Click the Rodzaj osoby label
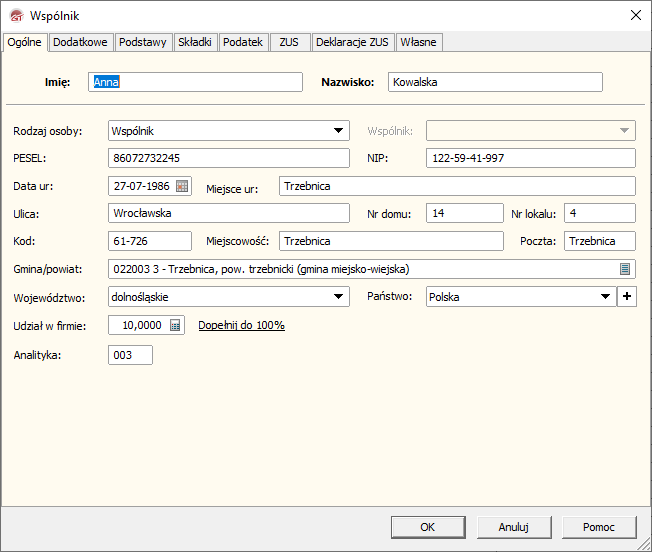This screenshot has width=652, height=552. click(48, 131)
